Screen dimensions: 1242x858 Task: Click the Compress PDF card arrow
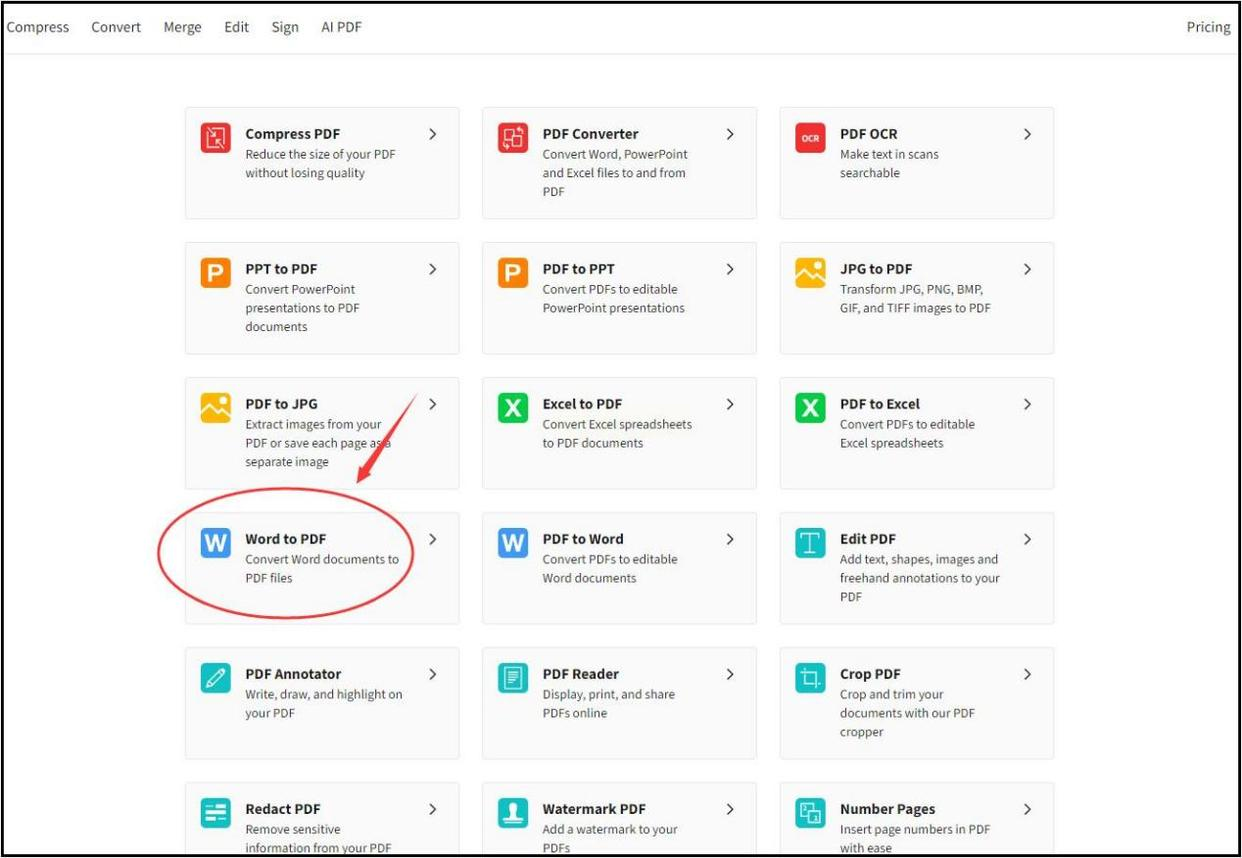(433, 134)
